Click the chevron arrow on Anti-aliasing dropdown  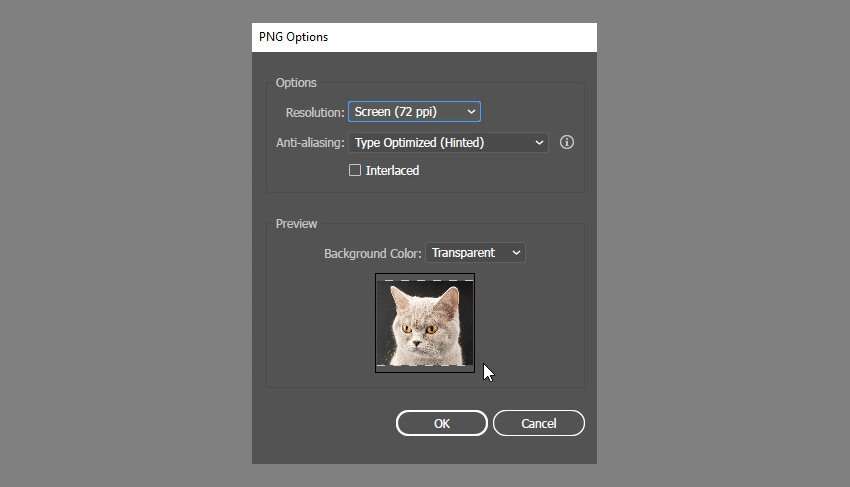click(x=539, y=143)
